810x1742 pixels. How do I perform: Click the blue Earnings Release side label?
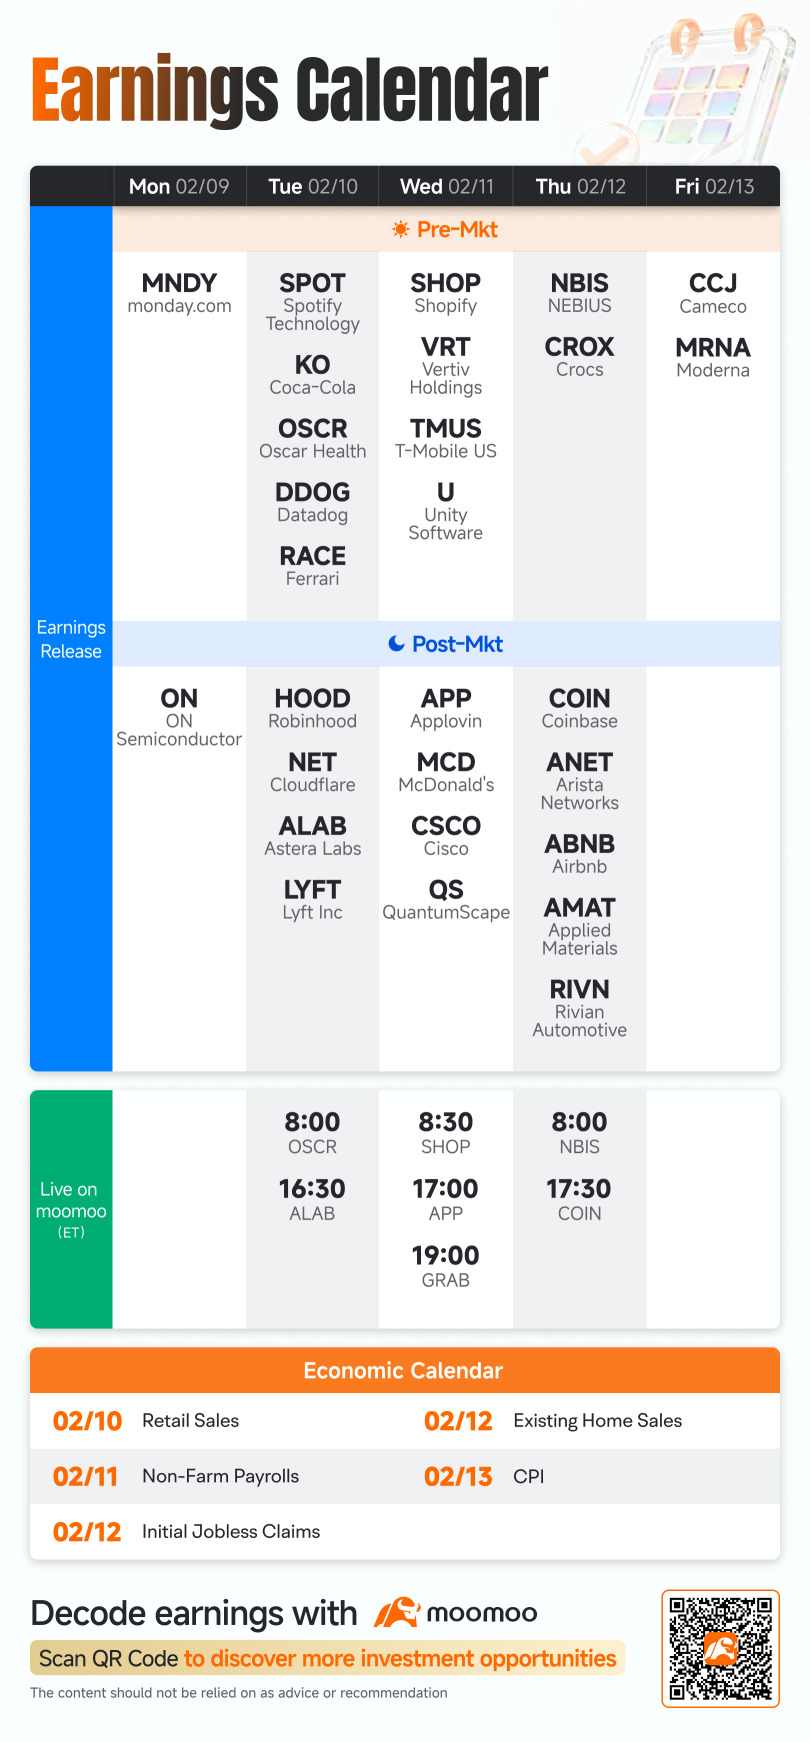click(x=71, y=639)
